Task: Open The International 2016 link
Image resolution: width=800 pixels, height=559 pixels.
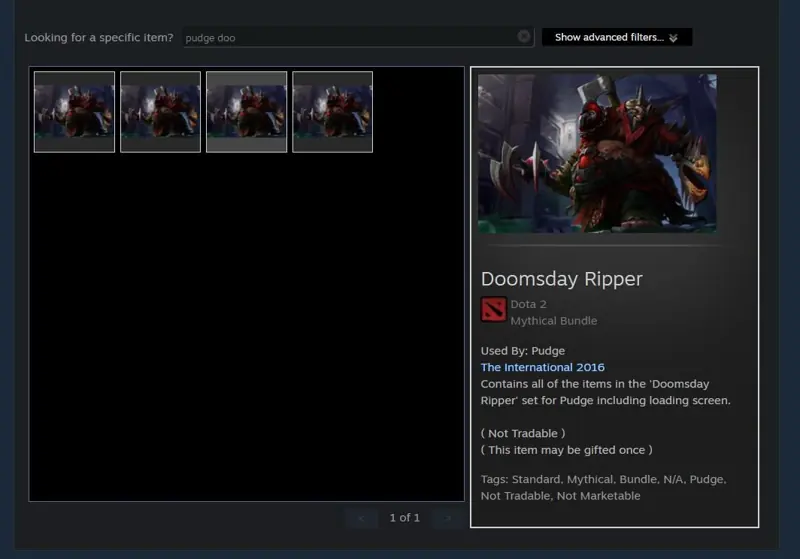Action: pos(542,367)
